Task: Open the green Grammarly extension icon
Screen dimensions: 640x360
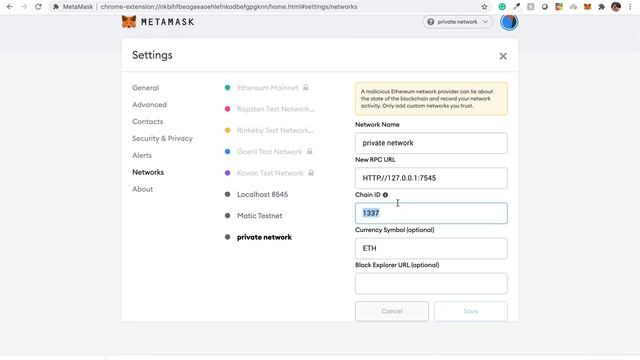Action: pos(502,7)
